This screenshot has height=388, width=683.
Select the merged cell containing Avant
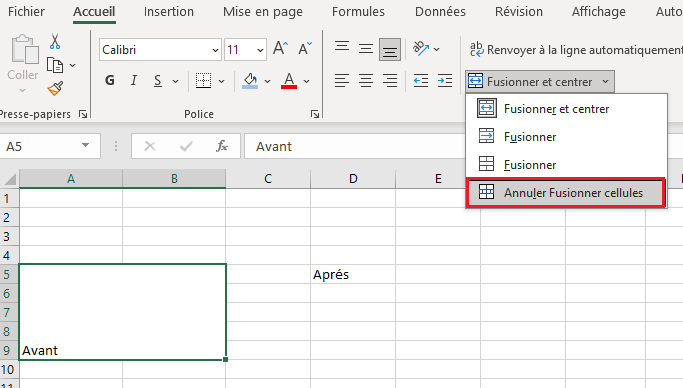click(122, 312)
